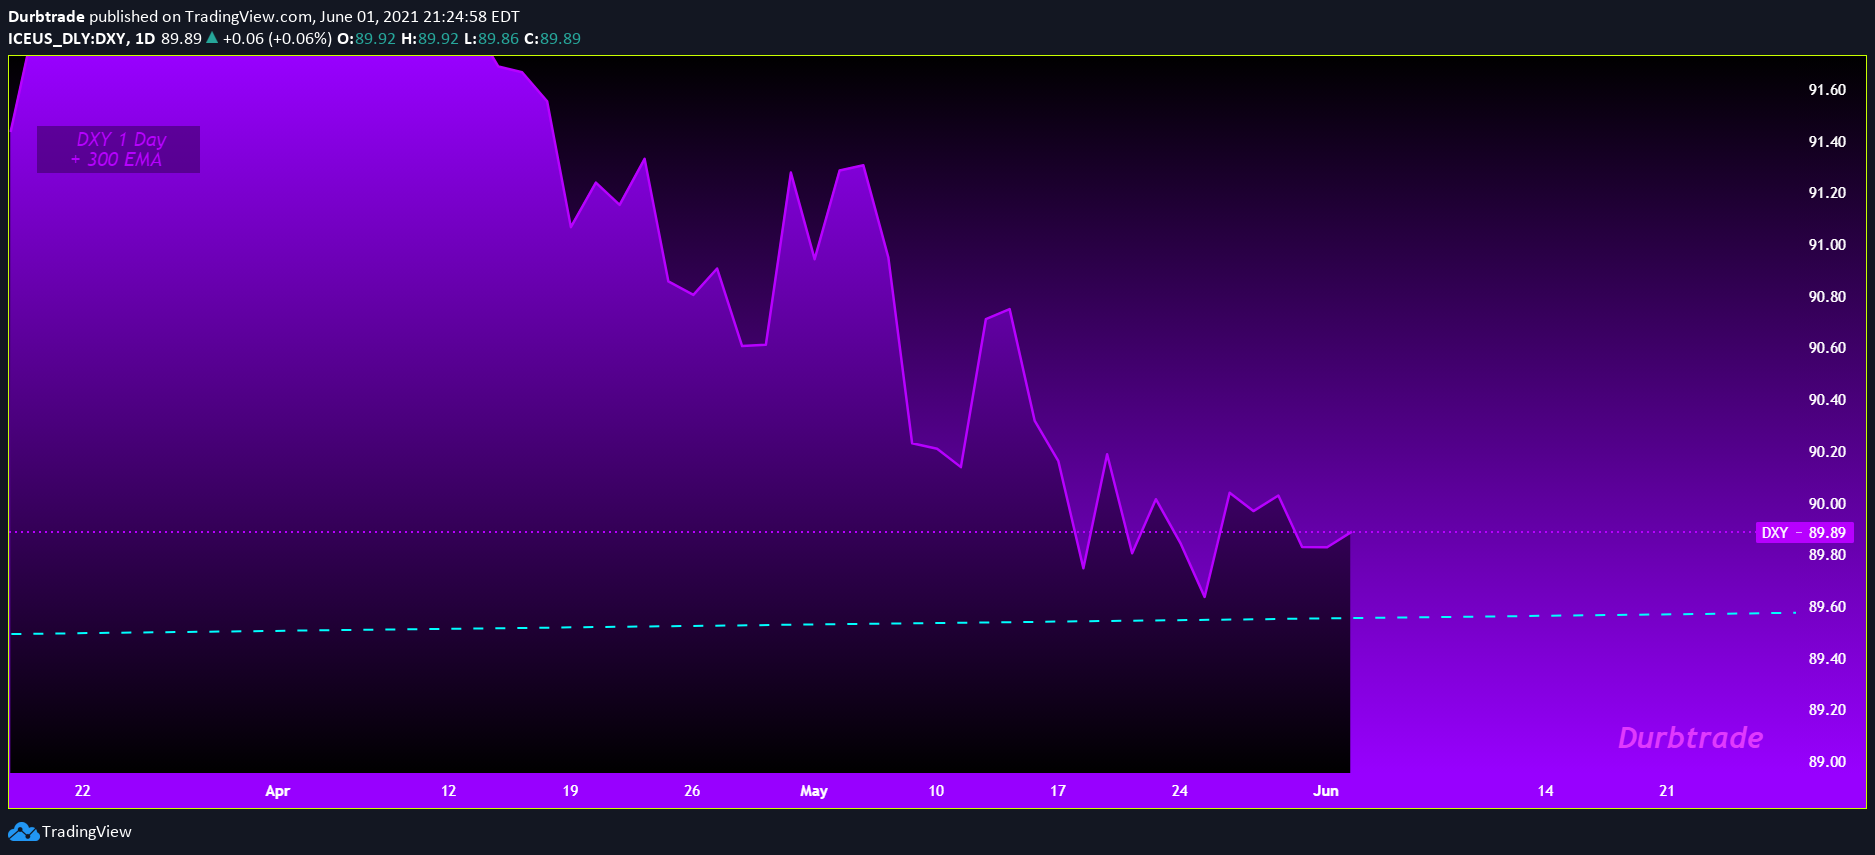Screen dimensions: 1875x855
Task: Click the 90.20 price axis label
Action: click(1827, 452)
